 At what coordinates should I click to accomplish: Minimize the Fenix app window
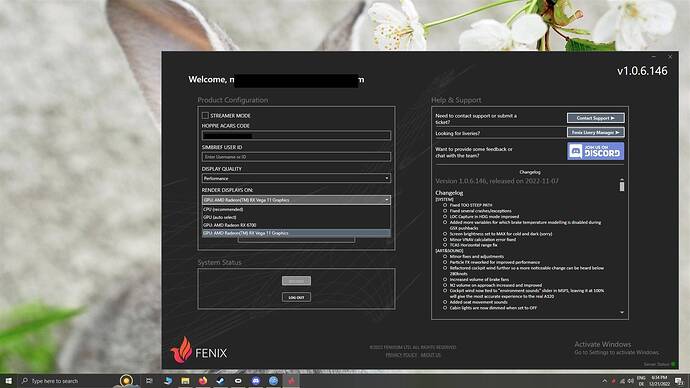[653, 57]
